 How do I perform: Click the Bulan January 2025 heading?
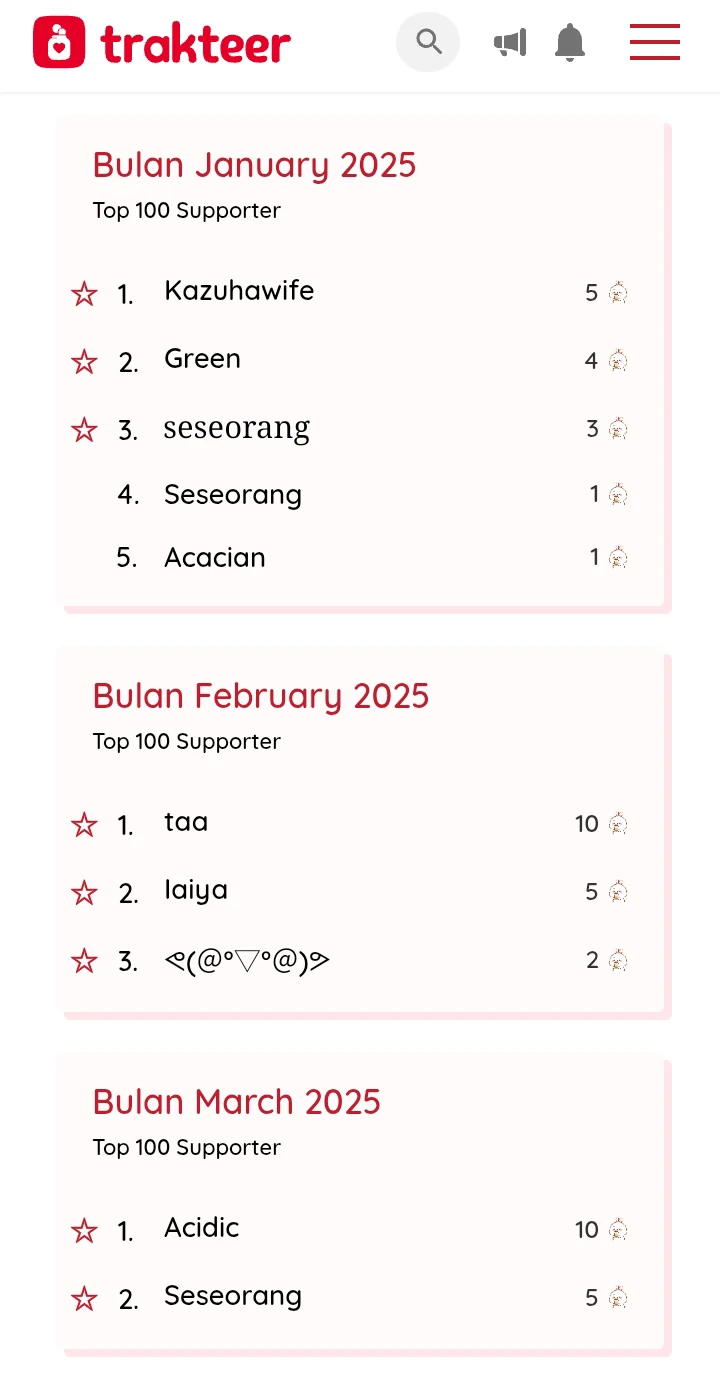tap(254, 165)
